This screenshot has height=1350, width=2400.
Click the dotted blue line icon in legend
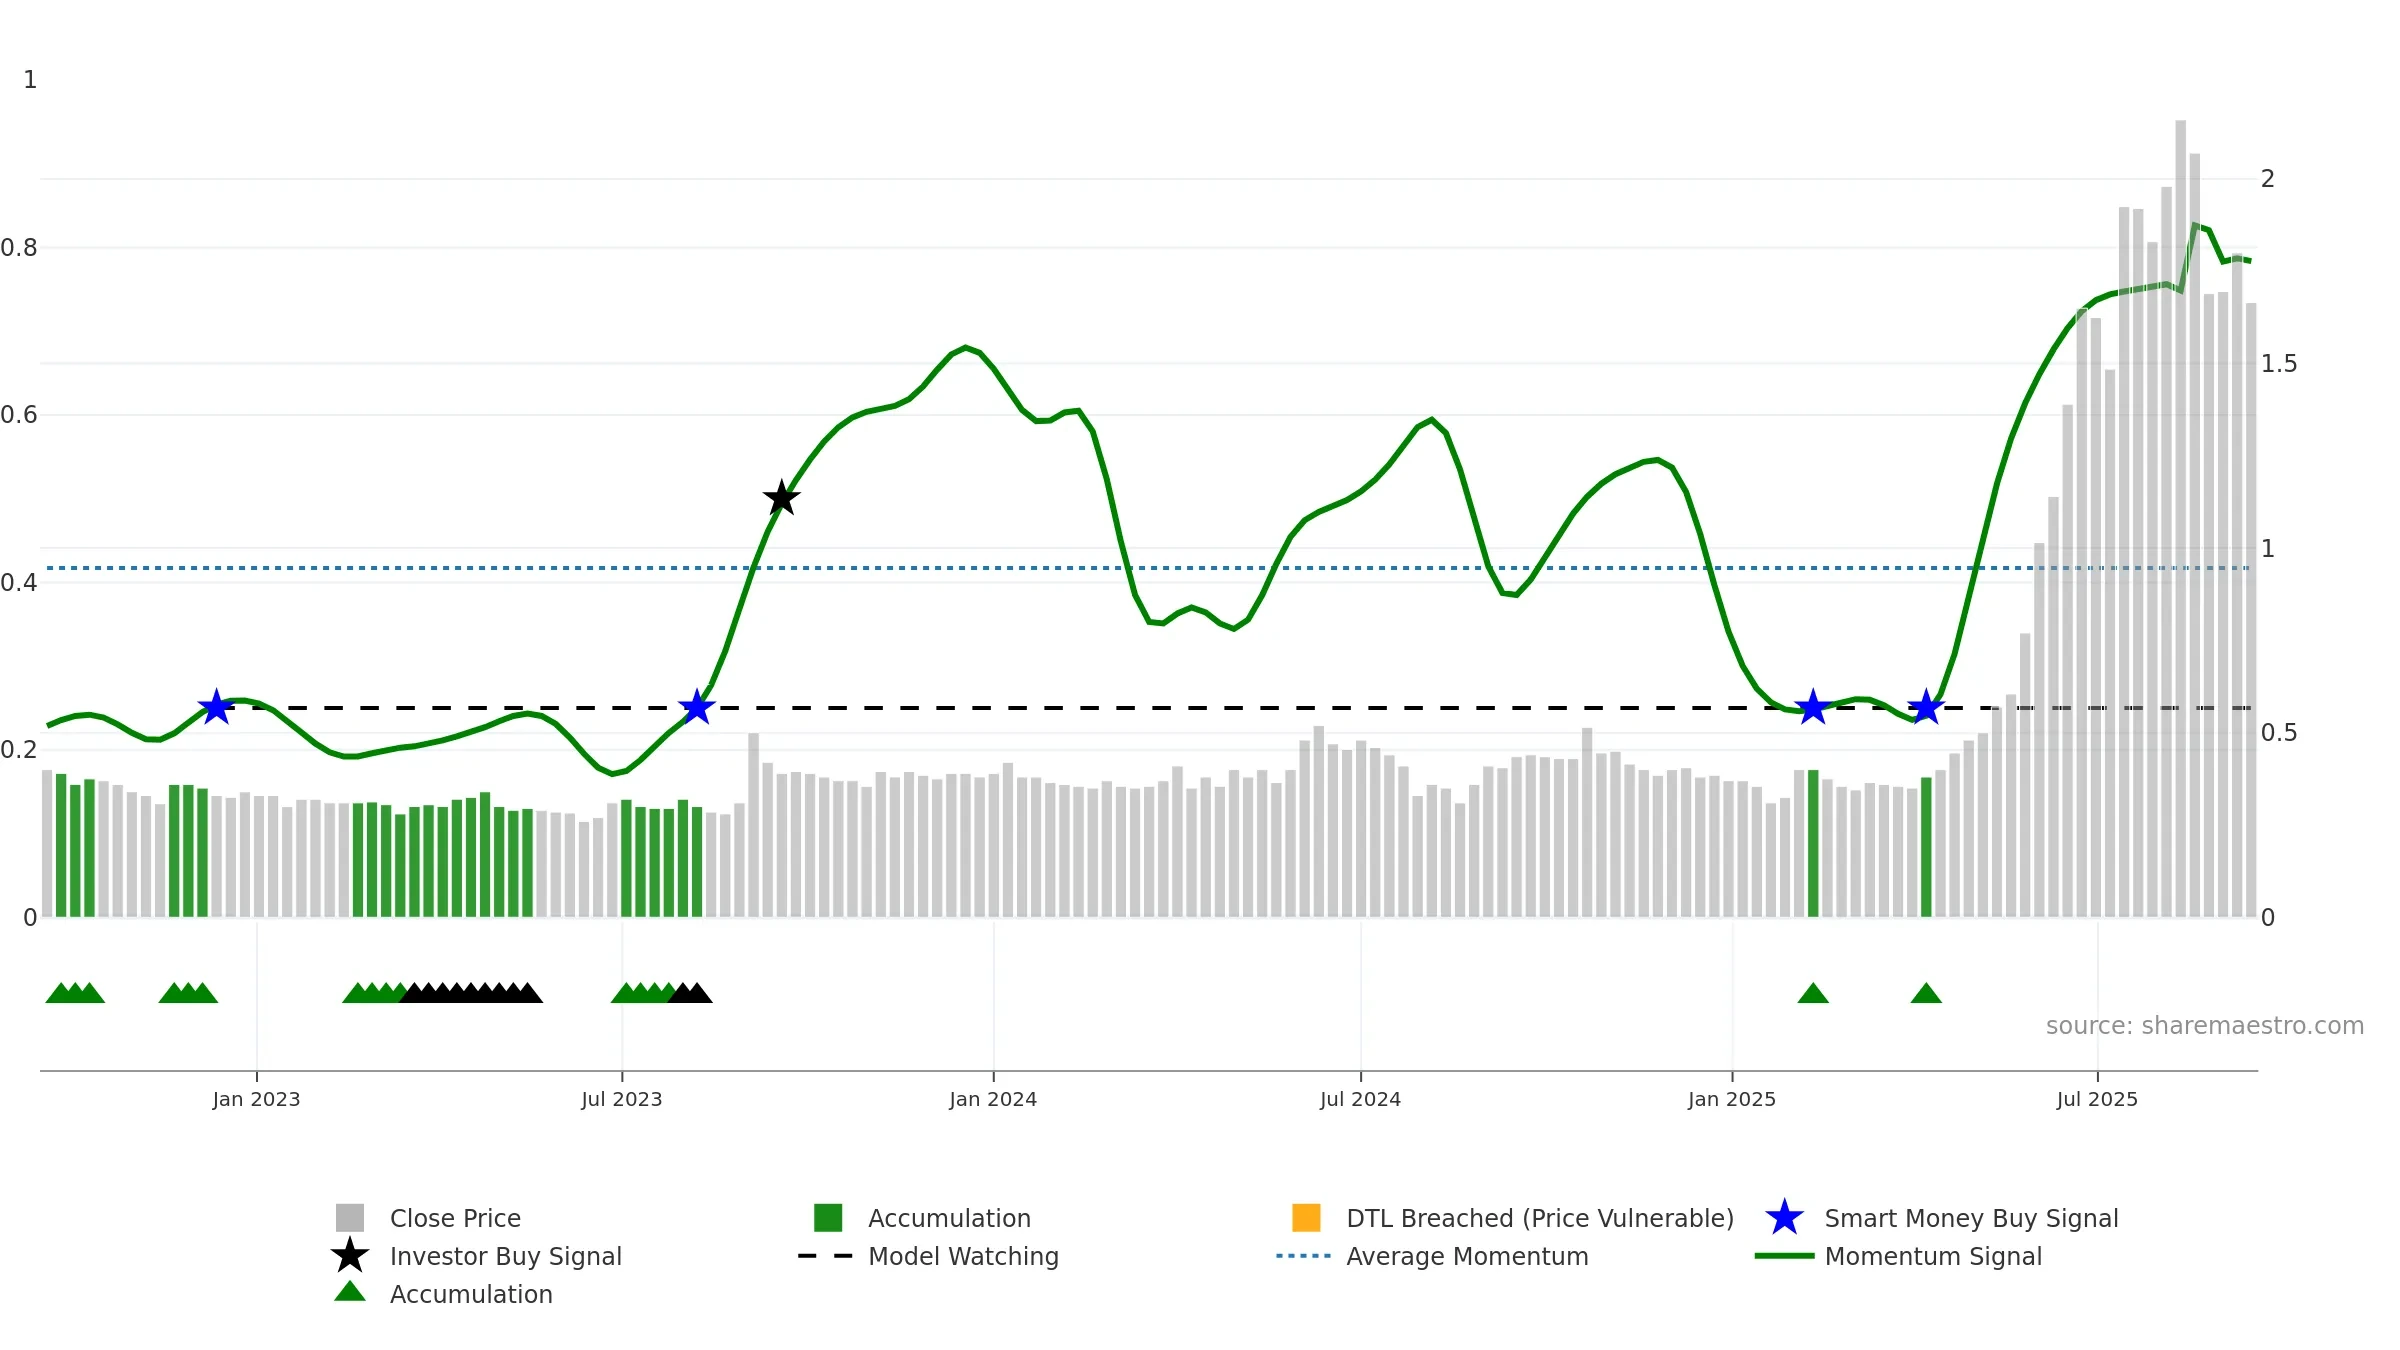pos(1303,1256)
